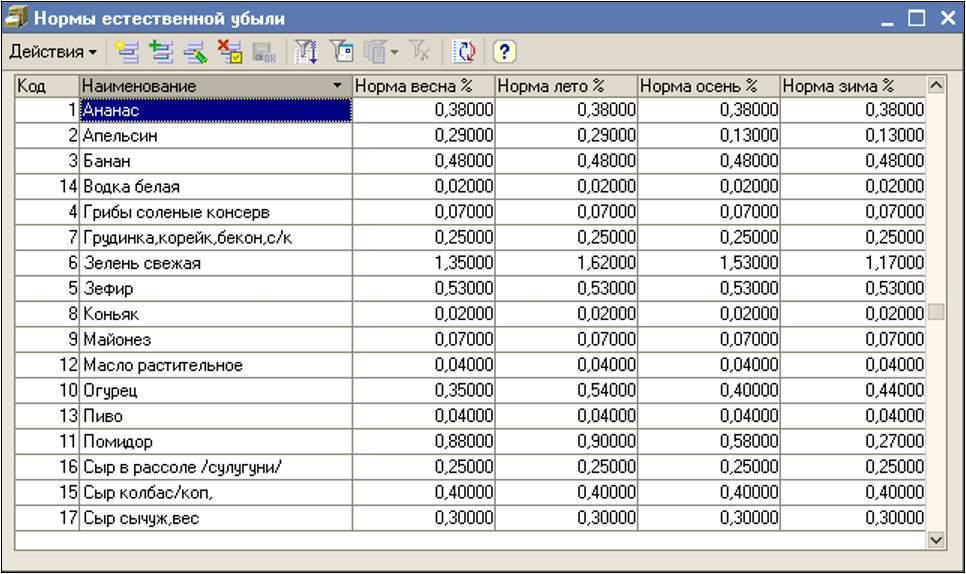Select the Зелень свежая row
The height and width of the screenshot is (574, 966).
point(215,263)
